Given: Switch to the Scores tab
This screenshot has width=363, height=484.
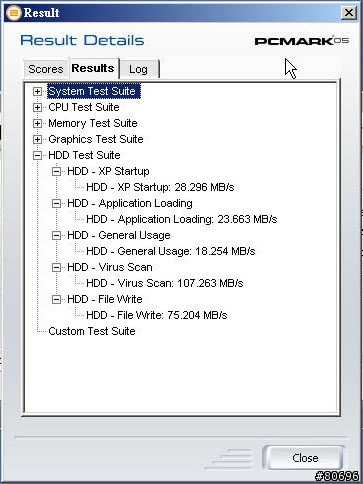Looking at the screenshot, I should pos(45,69).
